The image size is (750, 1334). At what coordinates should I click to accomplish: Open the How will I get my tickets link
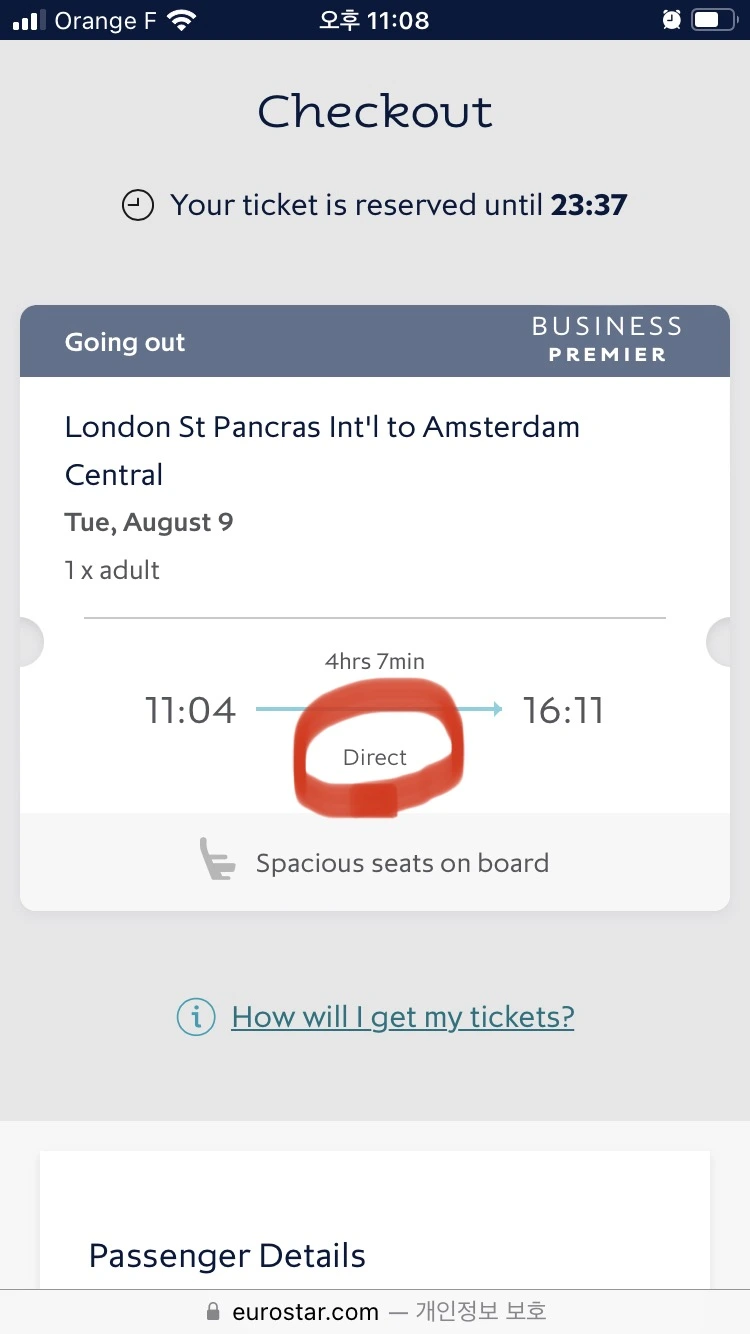click(402, 1017)
